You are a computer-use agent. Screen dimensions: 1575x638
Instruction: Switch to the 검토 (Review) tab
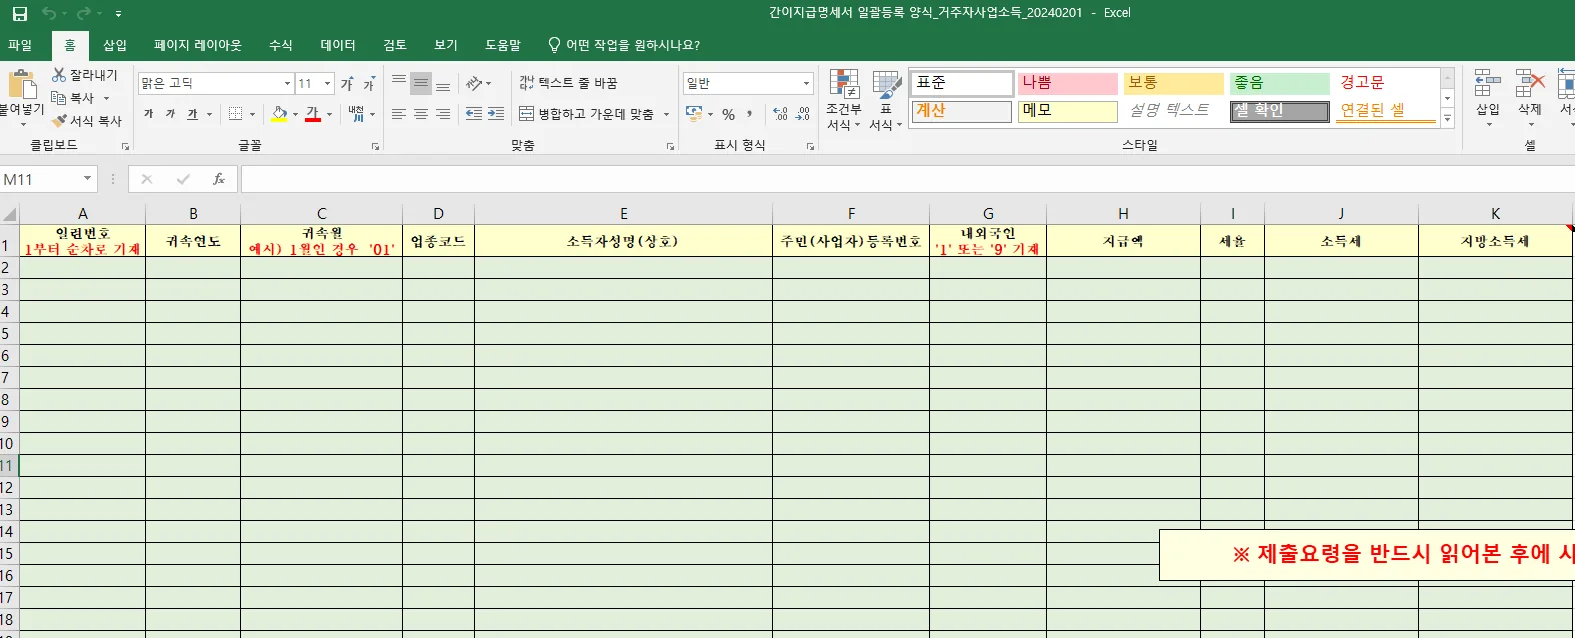(395, 45)
